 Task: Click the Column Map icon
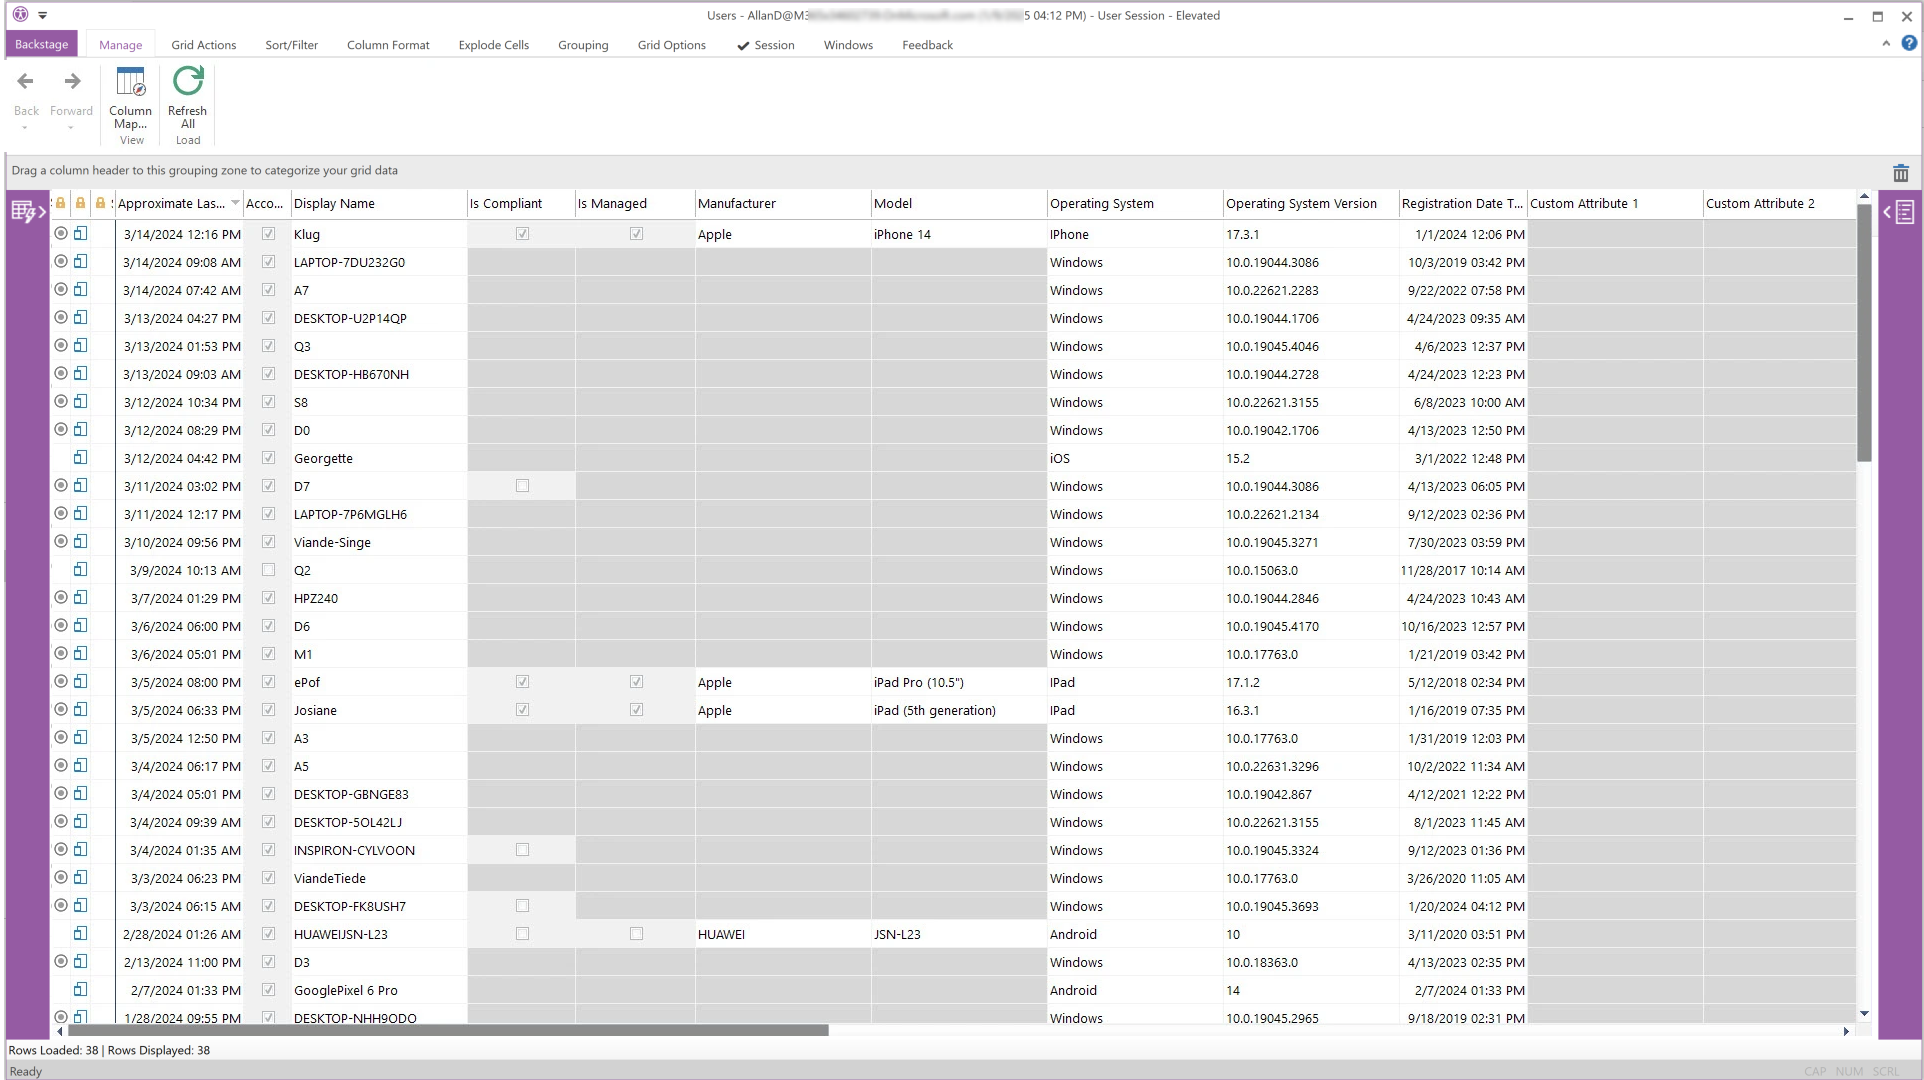click(130, 83)
